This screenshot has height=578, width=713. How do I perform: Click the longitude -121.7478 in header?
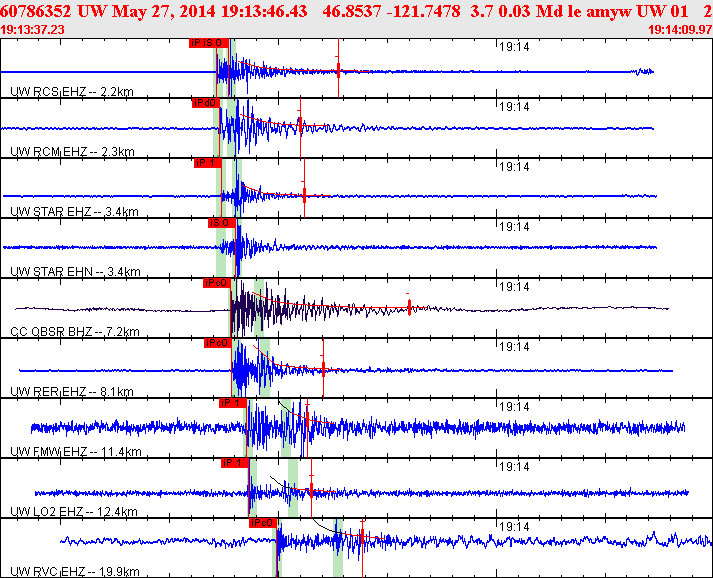(x=424, y=11)
